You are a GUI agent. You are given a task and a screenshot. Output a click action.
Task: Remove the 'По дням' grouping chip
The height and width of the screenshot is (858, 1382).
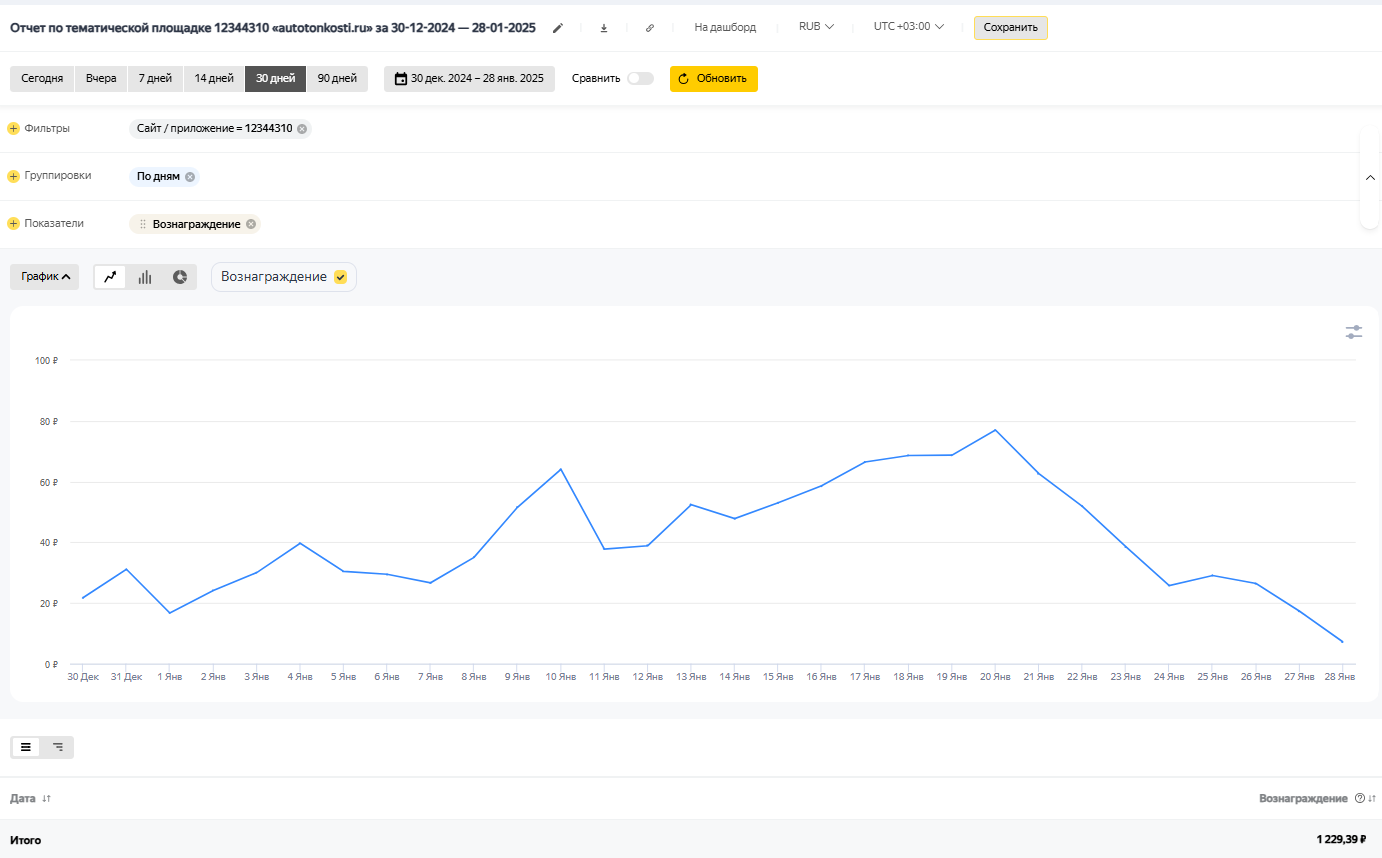point(190,177)
